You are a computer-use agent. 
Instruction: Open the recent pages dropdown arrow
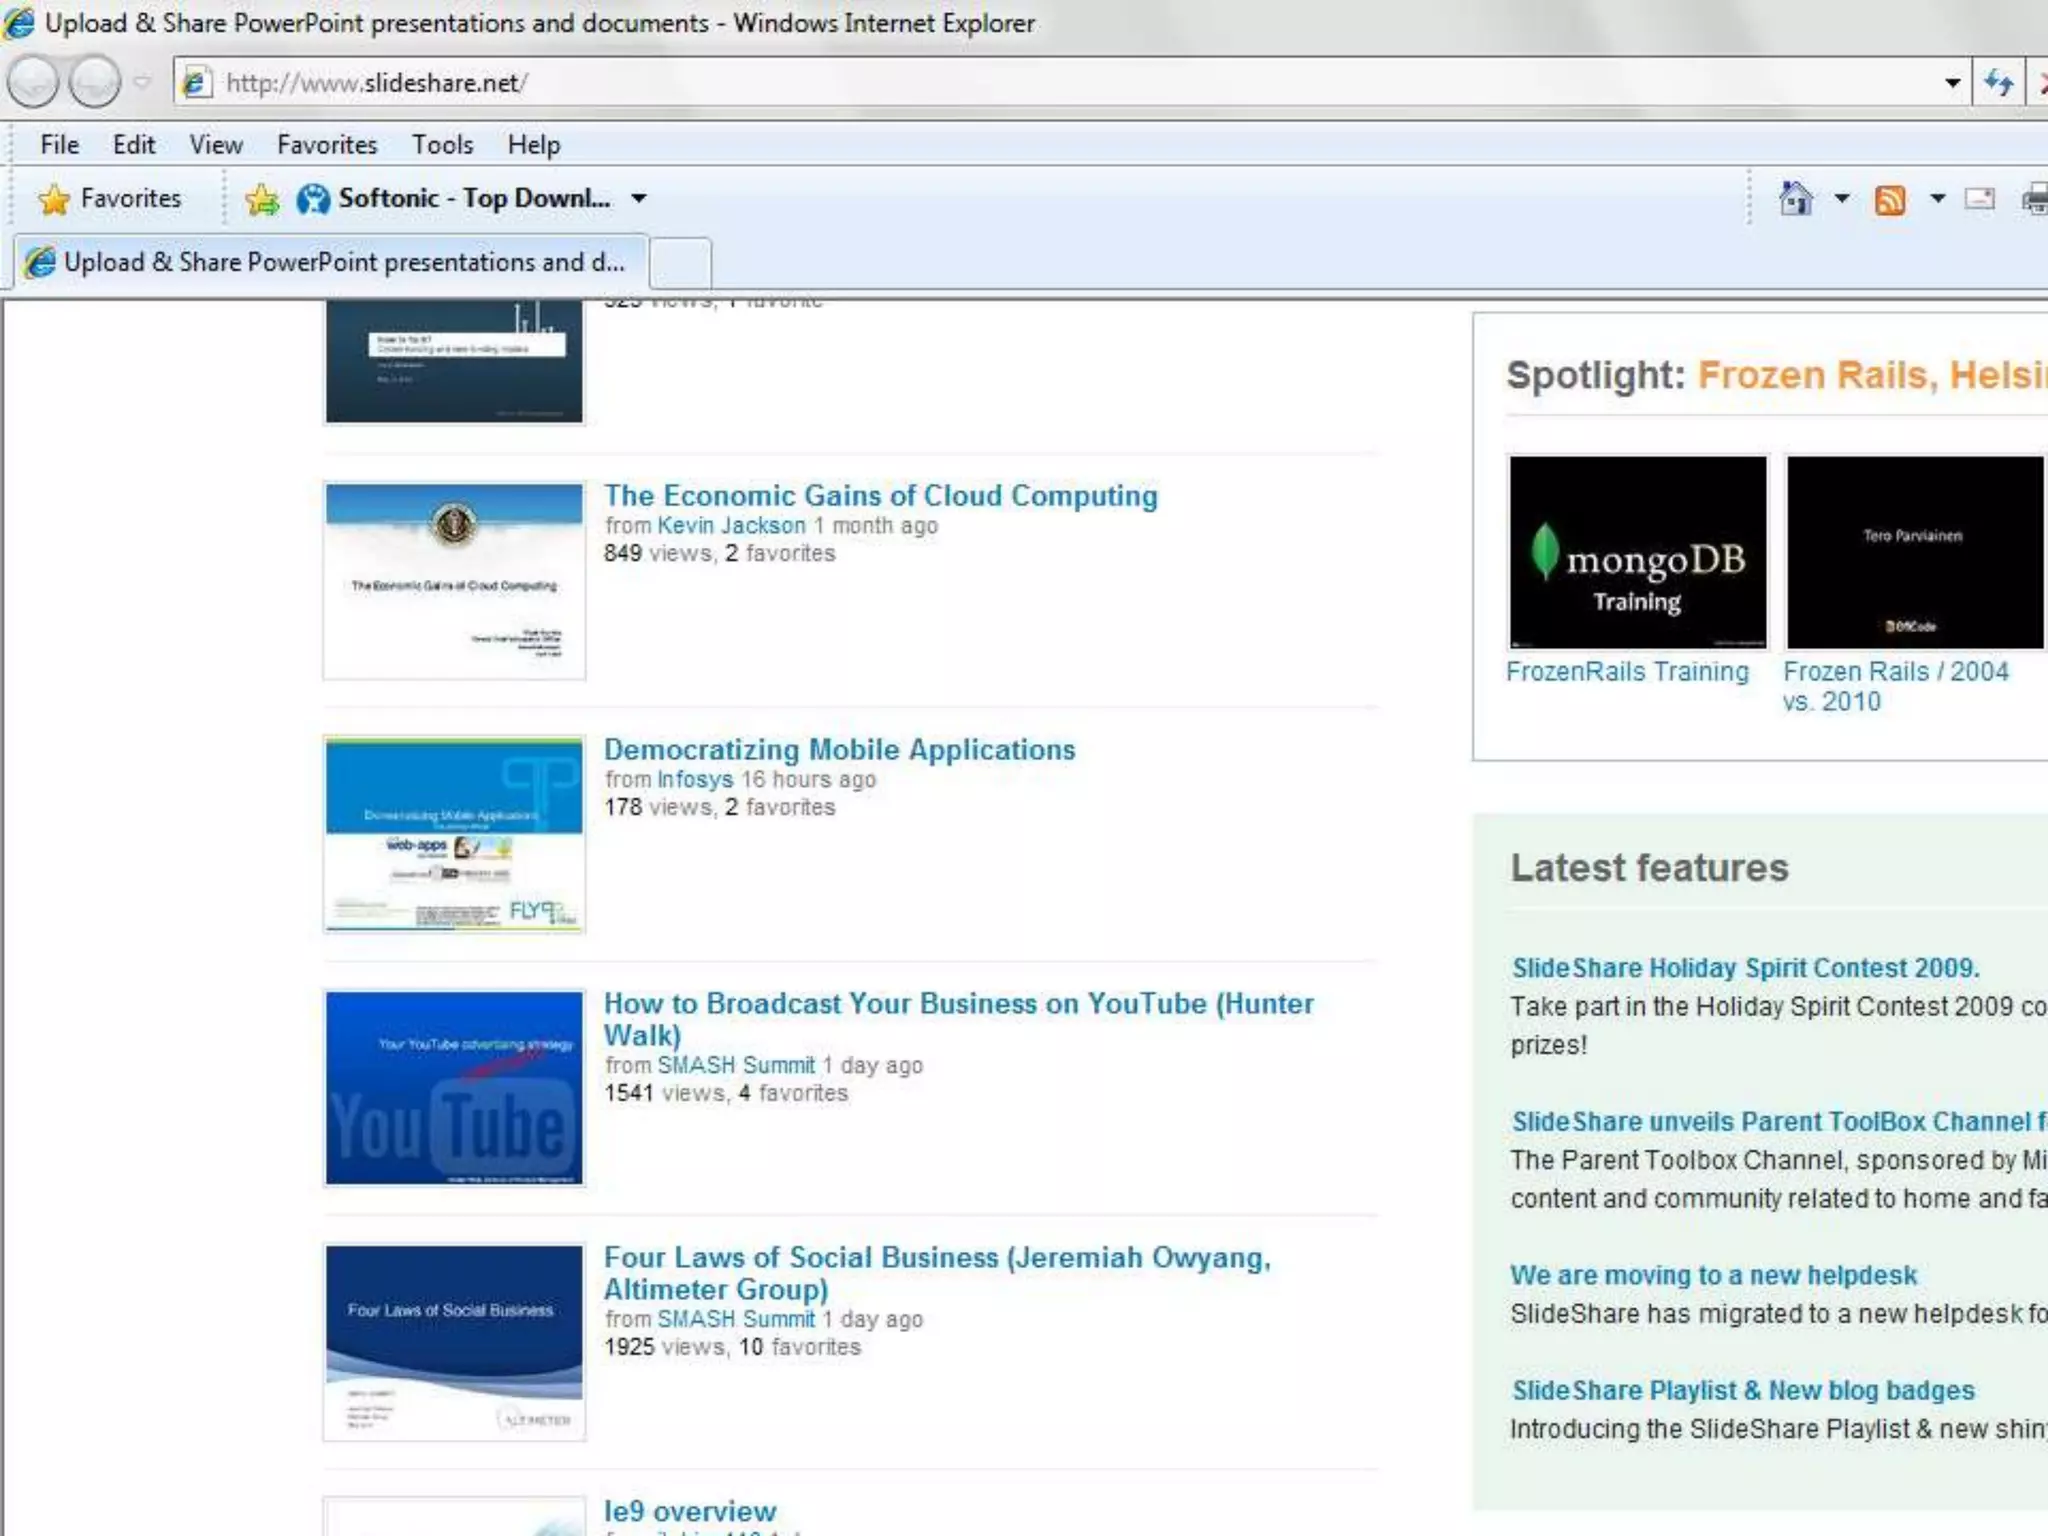tap(142, 82)
